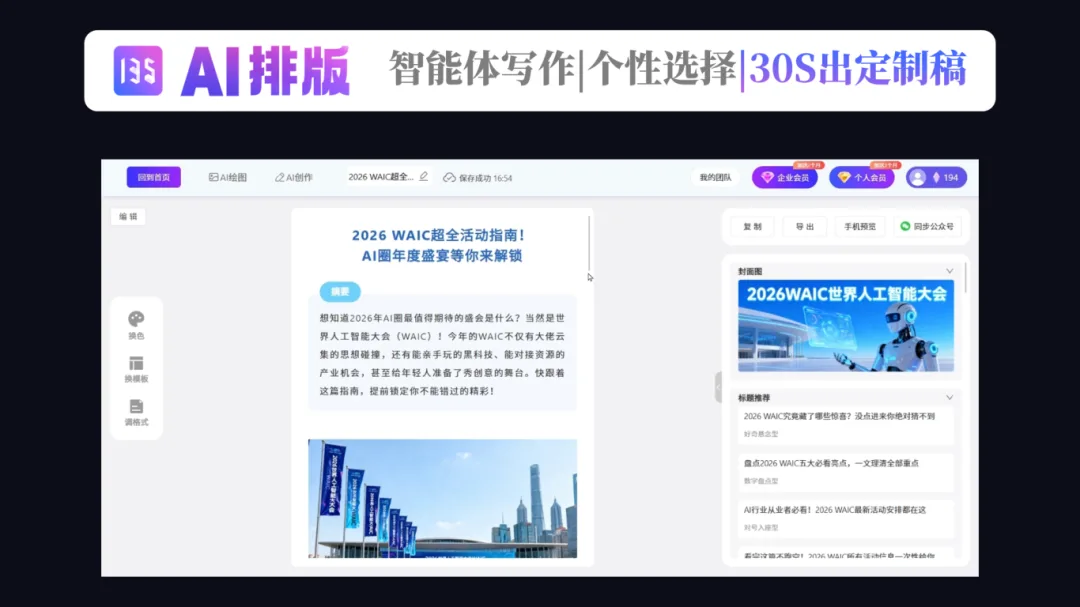Click the 复制 button
The height and width of the screenshot is (607, 1080).
point(752,227)
